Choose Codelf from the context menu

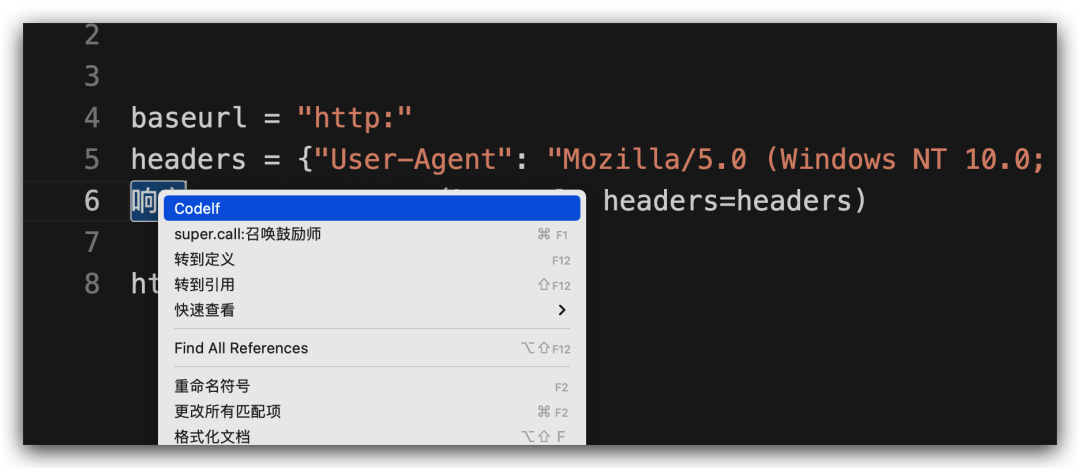point(372,208)
